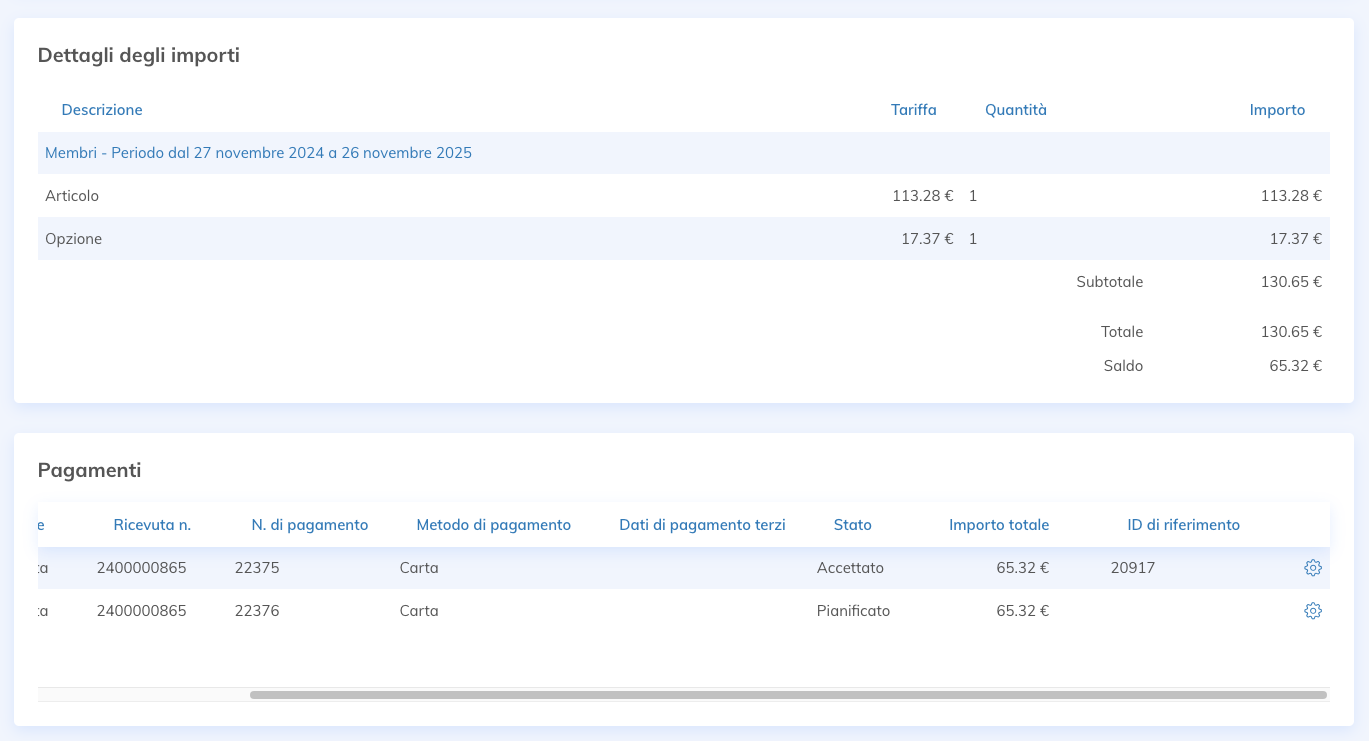Click the Importo column header

(x=1277, y=110)
